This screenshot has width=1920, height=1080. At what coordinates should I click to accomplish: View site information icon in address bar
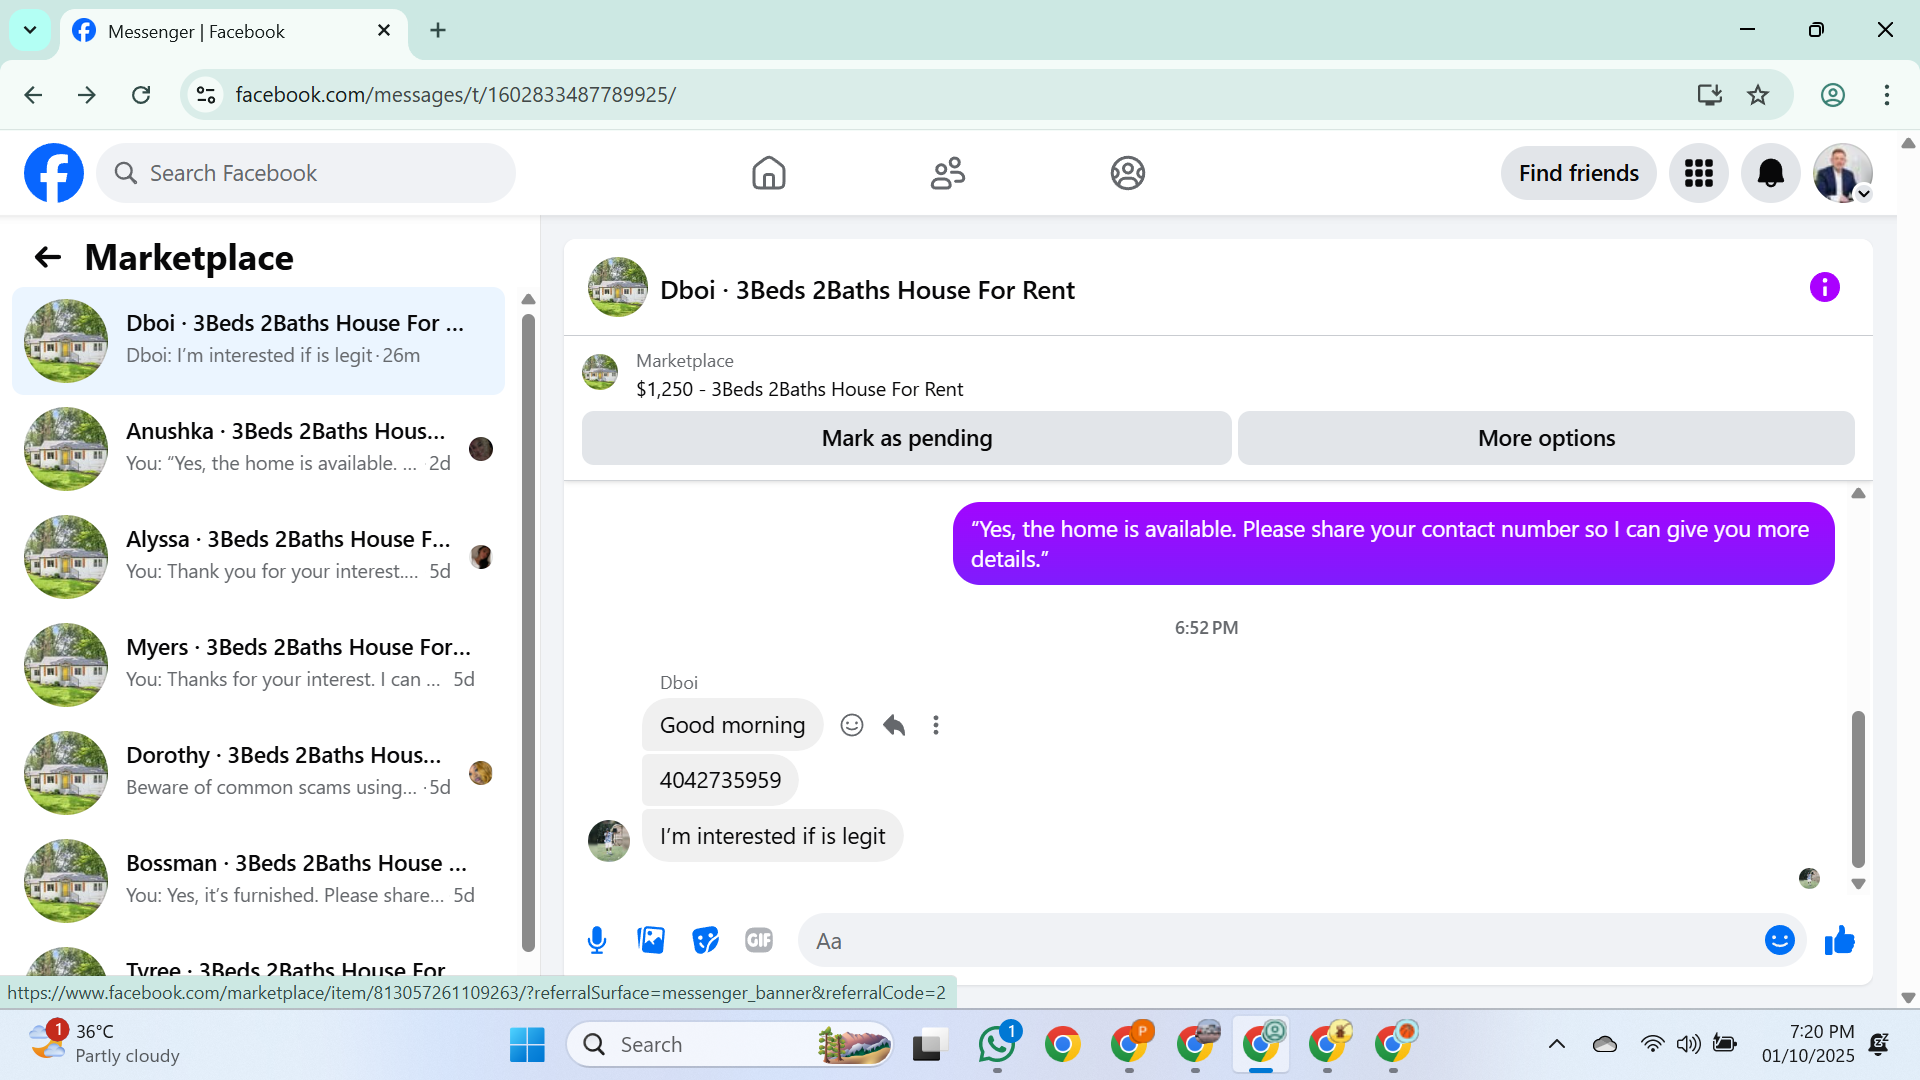coord(206,95)
